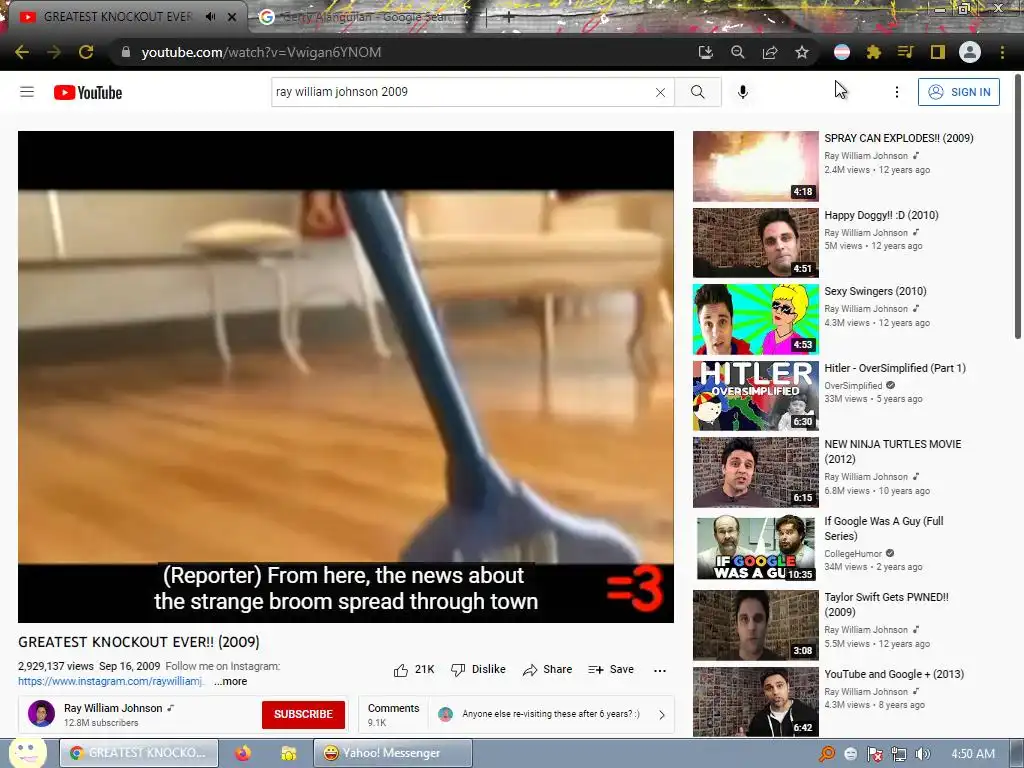
Task: Click the 2,929,137 views count text
Action: pos(56,666)
